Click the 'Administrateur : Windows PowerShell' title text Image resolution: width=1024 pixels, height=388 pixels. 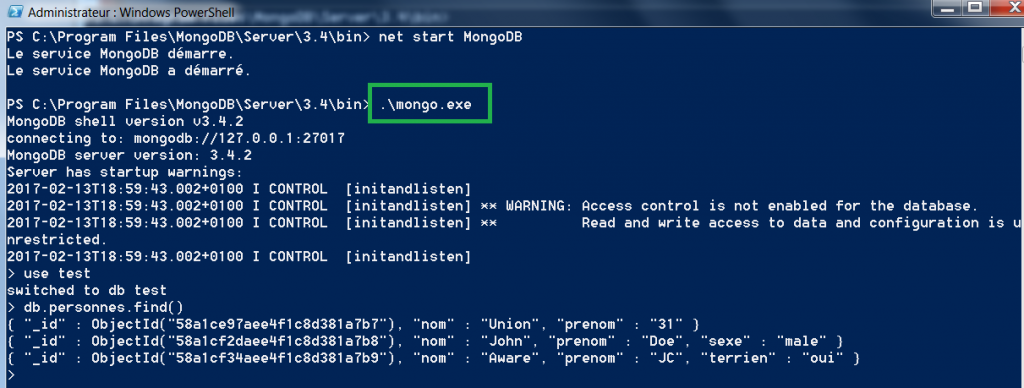point(131,12)
